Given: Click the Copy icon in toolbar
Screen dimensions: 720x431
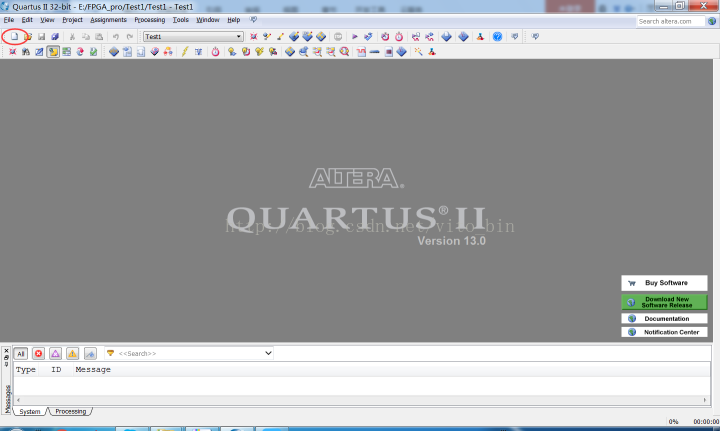Looking at the screenshot, I should point(85,36).
